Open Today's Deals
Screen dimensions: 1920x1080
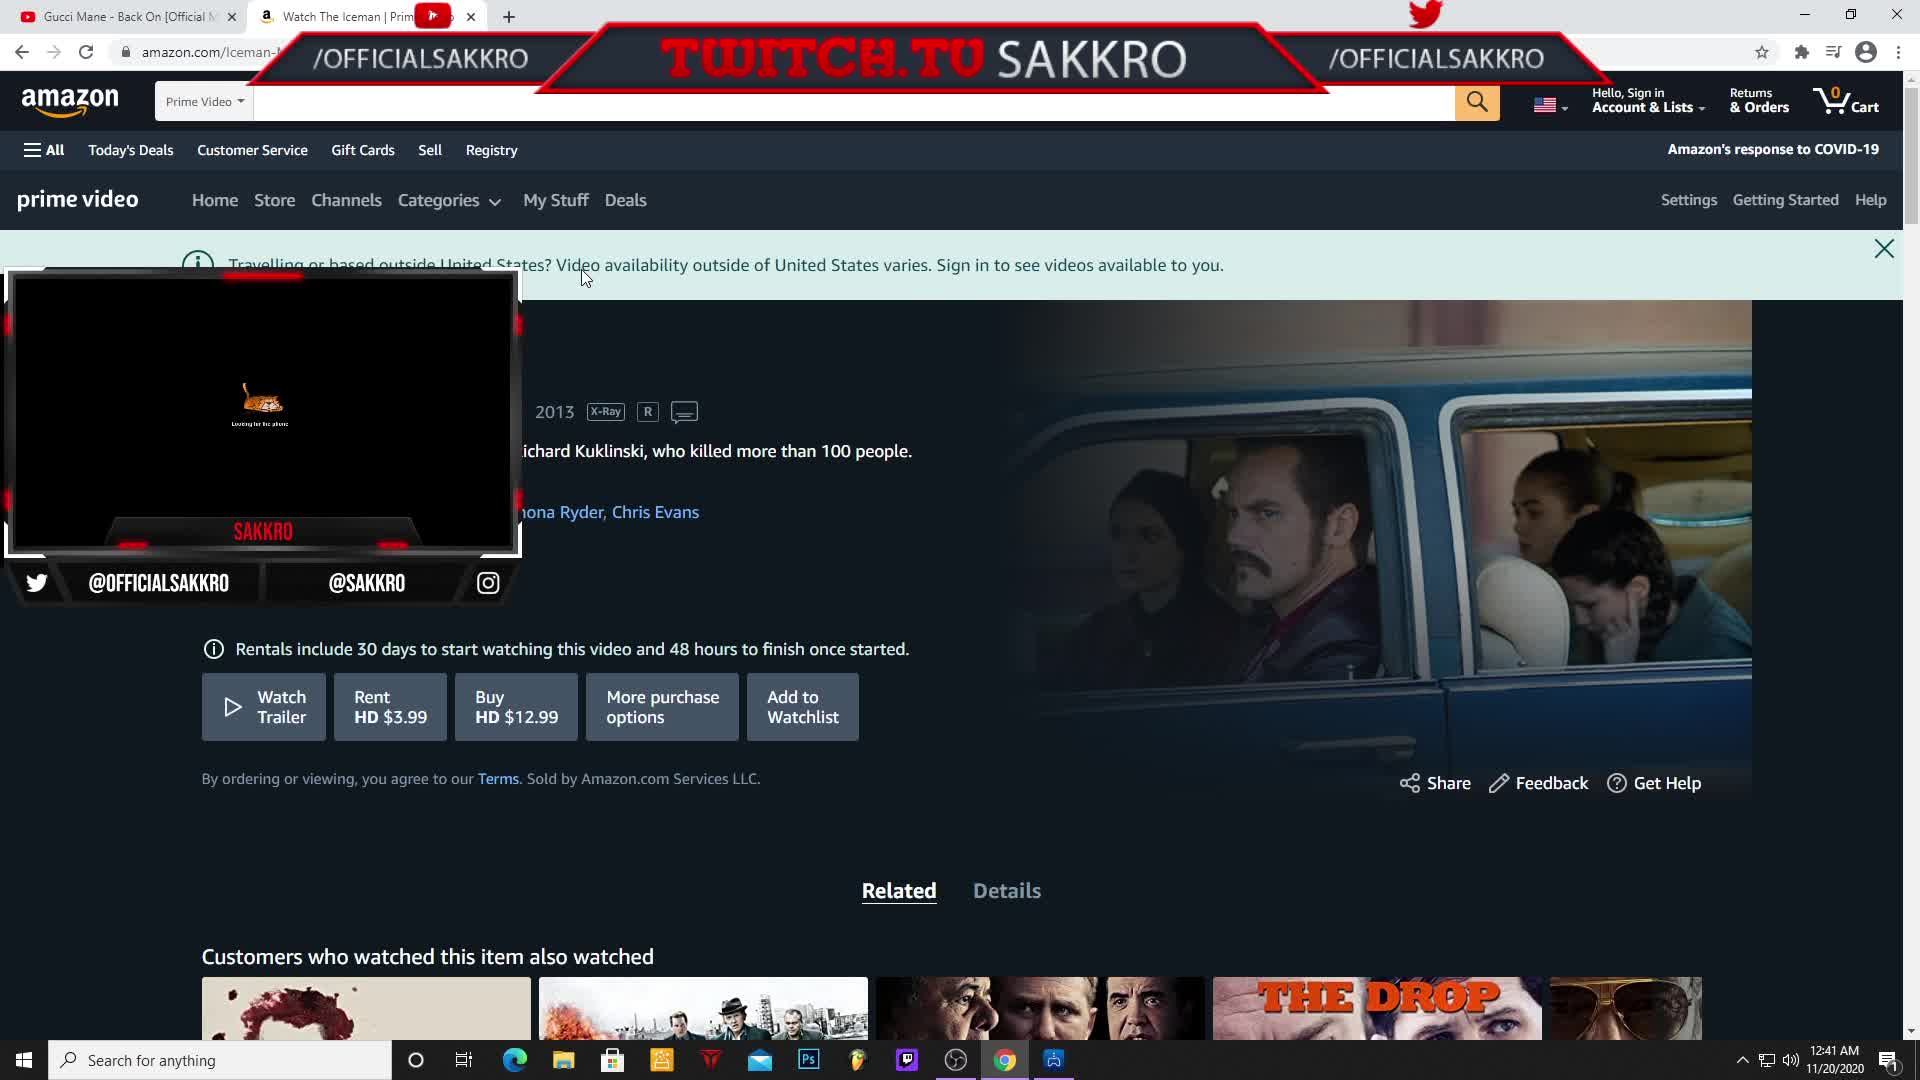click(x=131, y=150)
